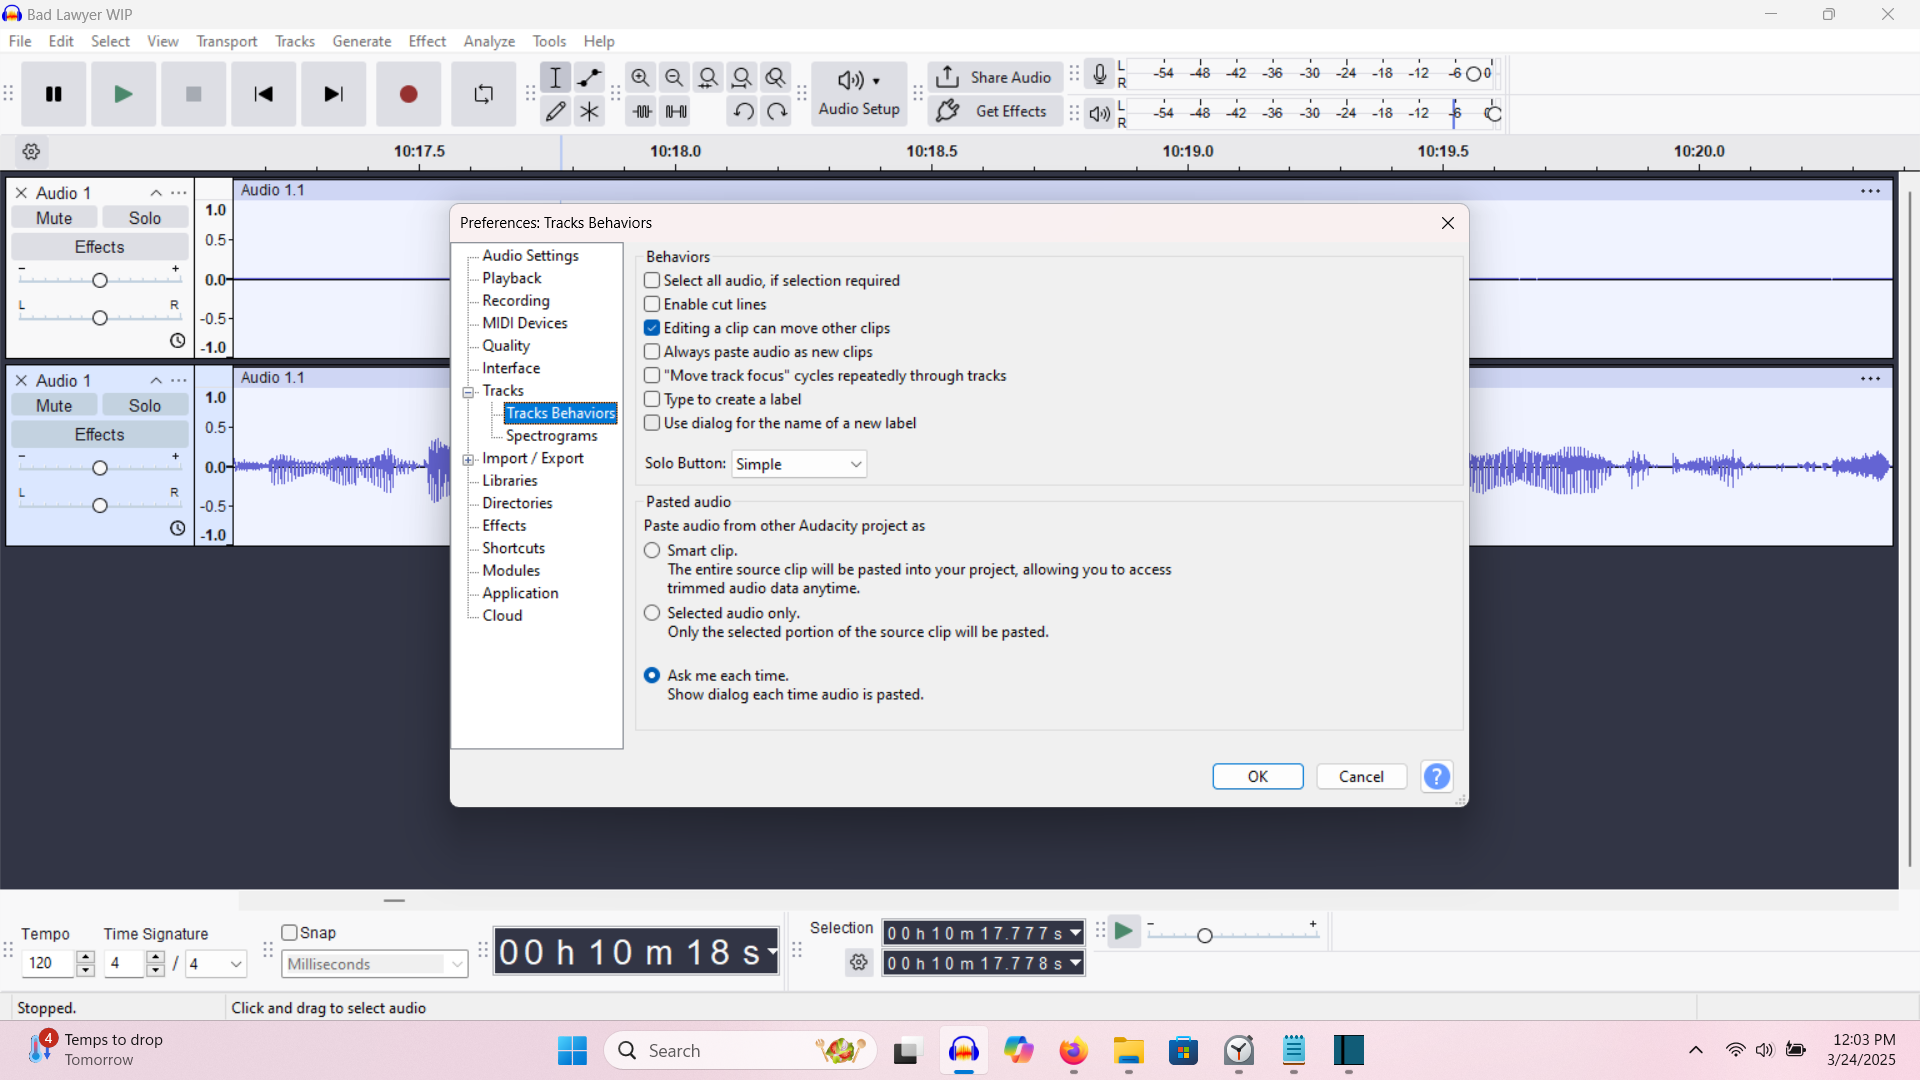Check Type to create a label
This screenshot has height=1080, width=1920.
point(652,399)
